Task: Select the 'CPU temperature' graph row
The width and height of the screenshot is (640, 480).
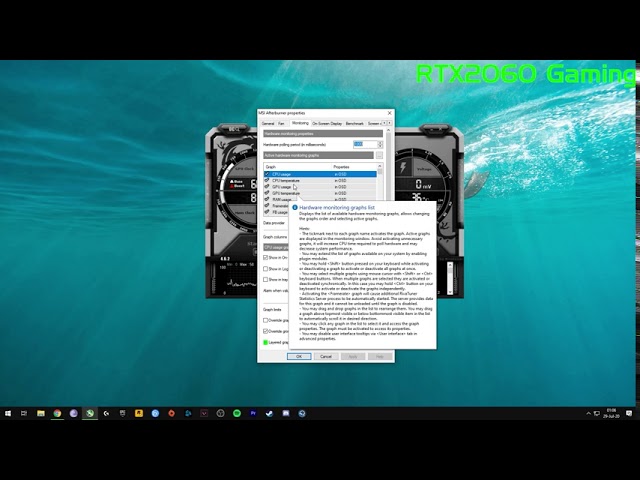Action: (x=320, y=180)
